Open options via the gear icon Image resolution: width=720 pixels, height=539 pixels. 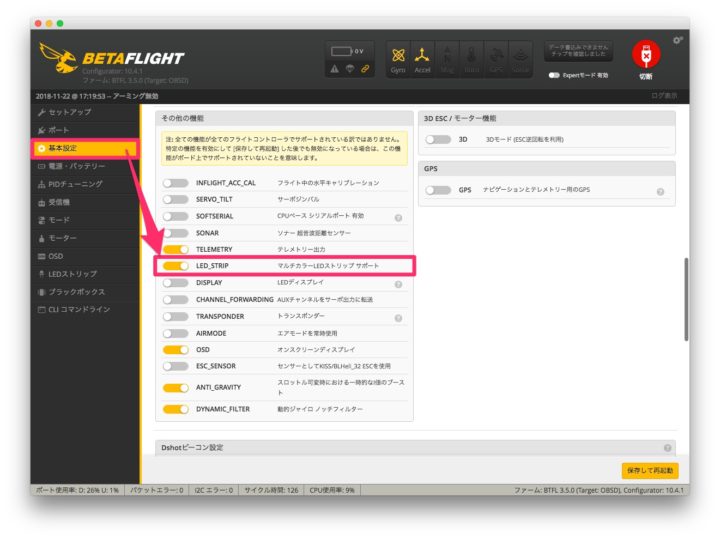678,40
